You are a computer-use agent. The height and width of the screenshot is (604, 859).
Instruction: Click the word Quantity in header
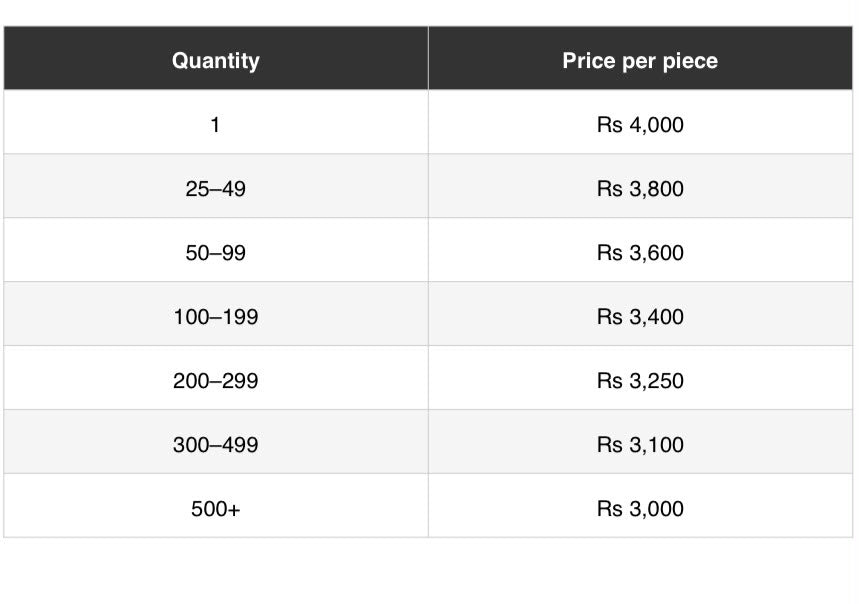[216, 61]
